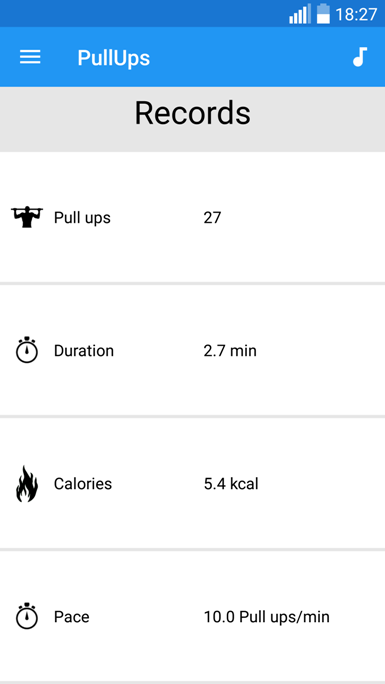Select the PullUps app title
Image resolution: width=385 pixels, height=684 pixels.
tap(114, 58)
